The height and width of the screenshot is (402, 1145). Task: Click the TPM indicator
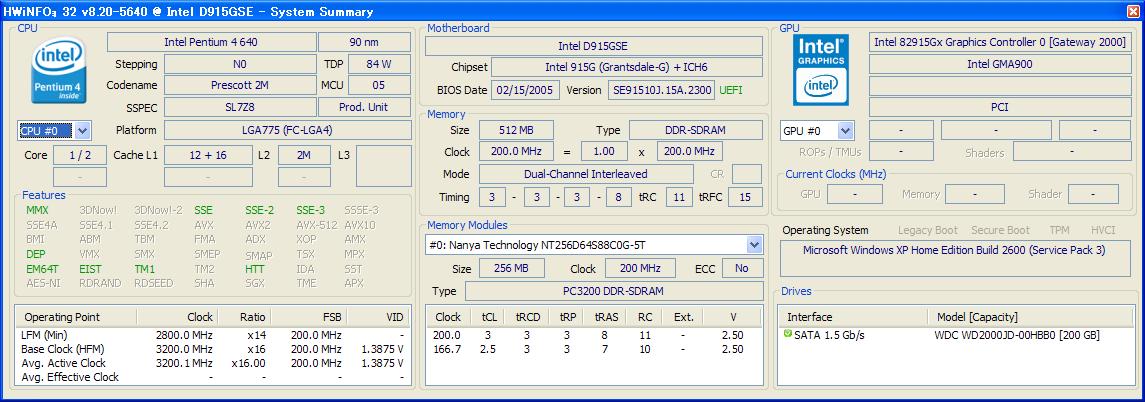click(1059, 231)
